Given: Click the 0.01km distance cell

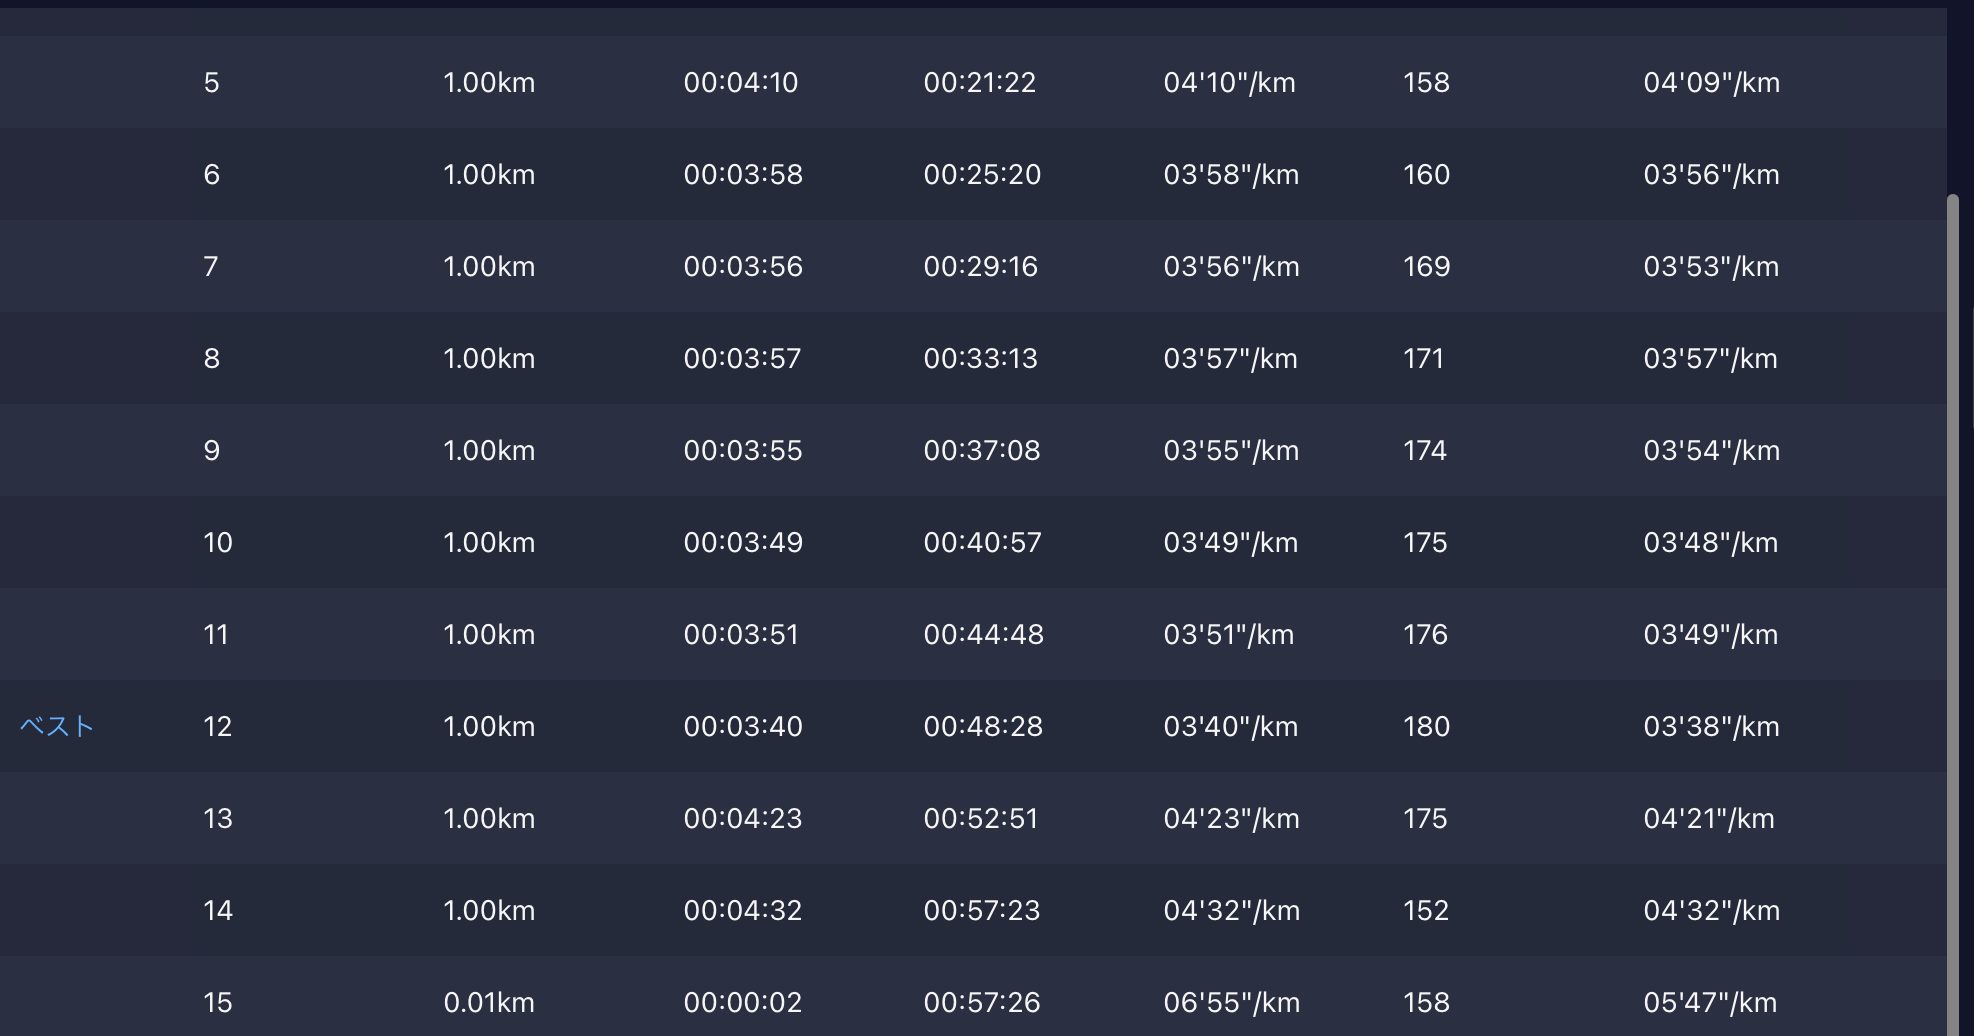Looking at the screenshot, I should click(489, 1002).
